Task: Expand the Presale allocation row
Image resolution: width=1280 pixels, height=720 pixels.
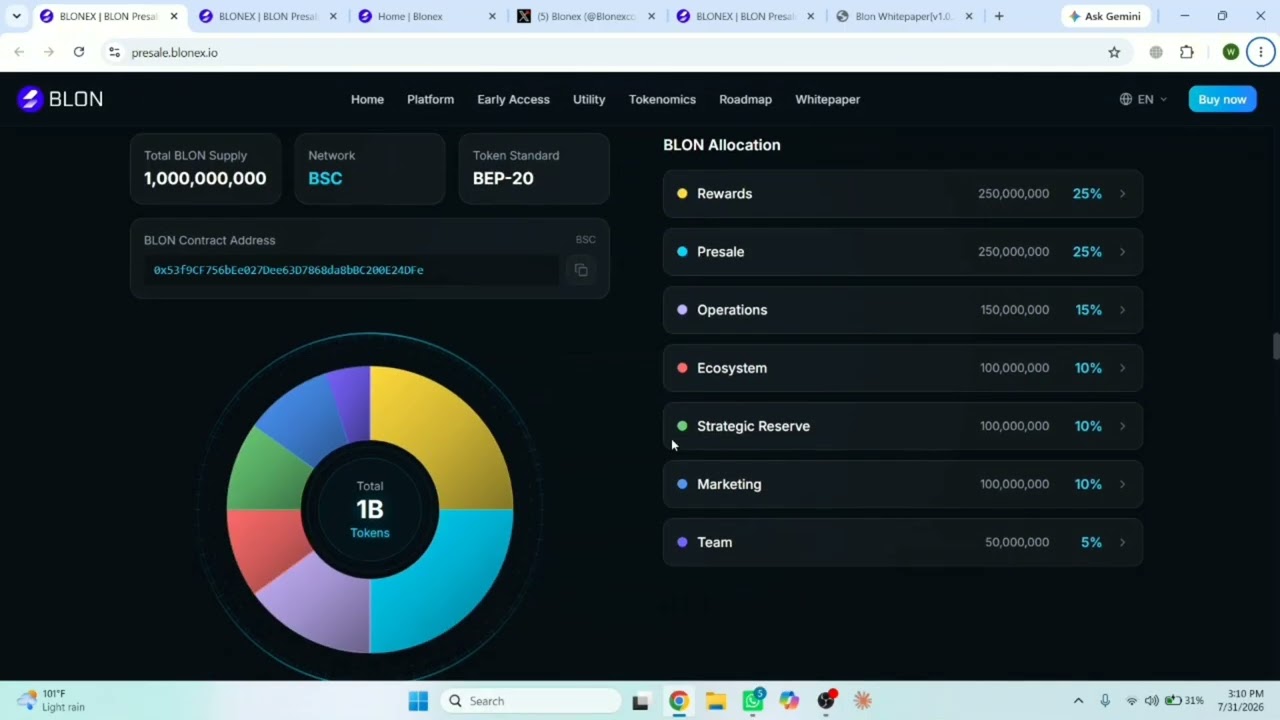Action: [x=902, y=252]
